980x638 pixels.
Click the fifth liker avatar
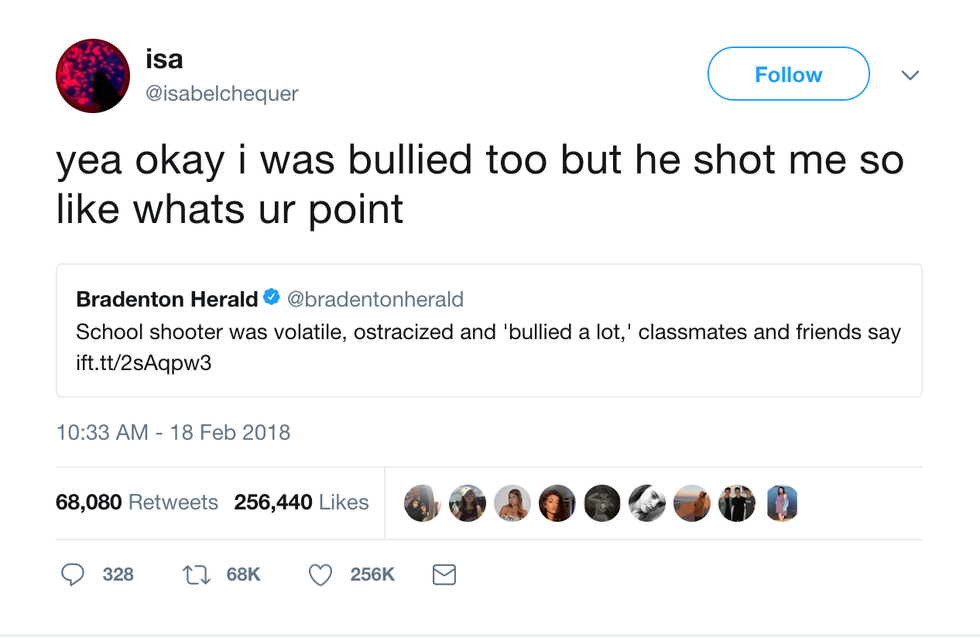tap(602, 503)
